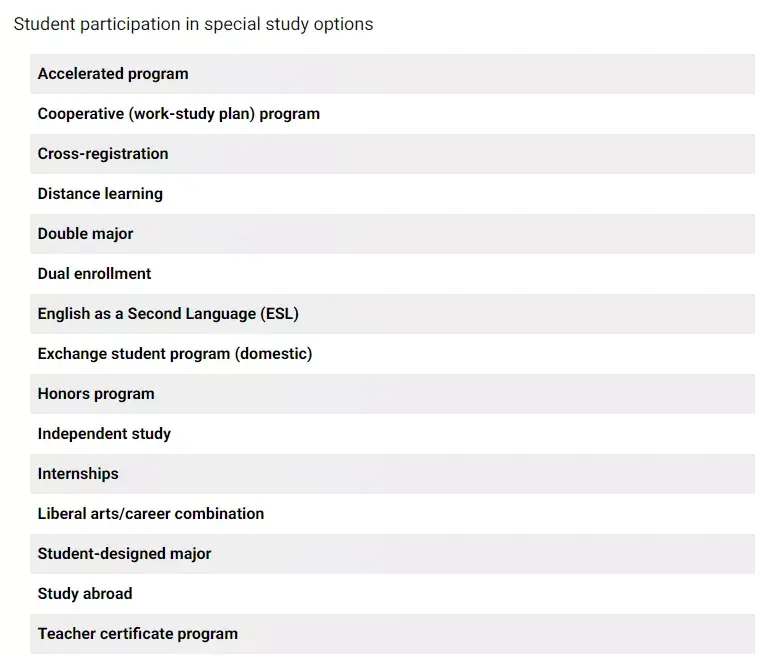Viewport: 769px width, 662px height.
Task: Click the Study abroad entry
Action: [x=391, y=594]
